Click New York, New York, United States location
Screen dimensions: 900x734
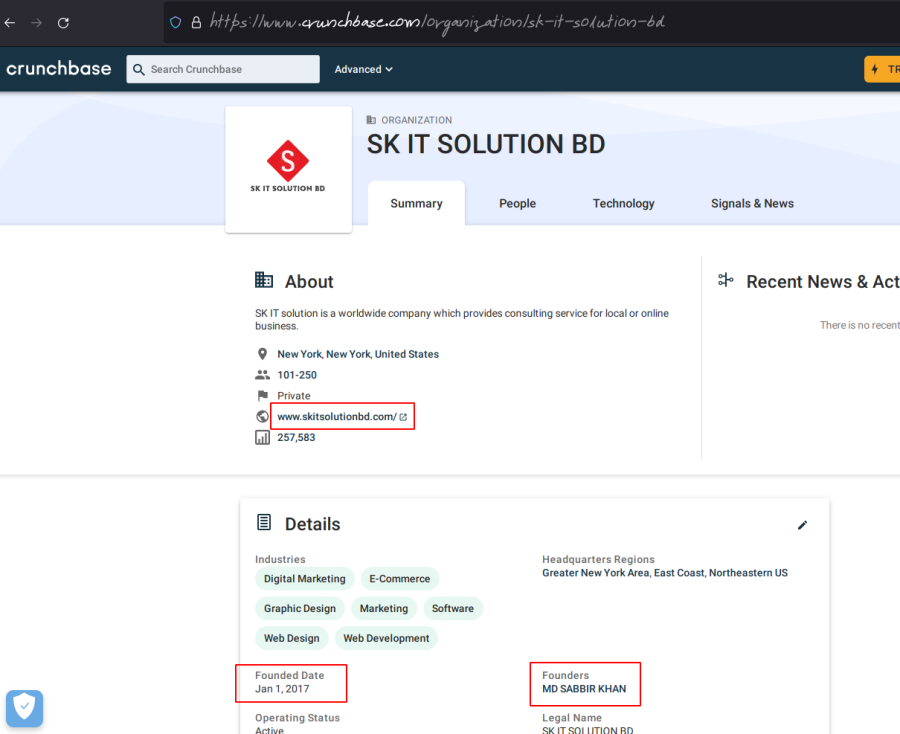[358, 354]
